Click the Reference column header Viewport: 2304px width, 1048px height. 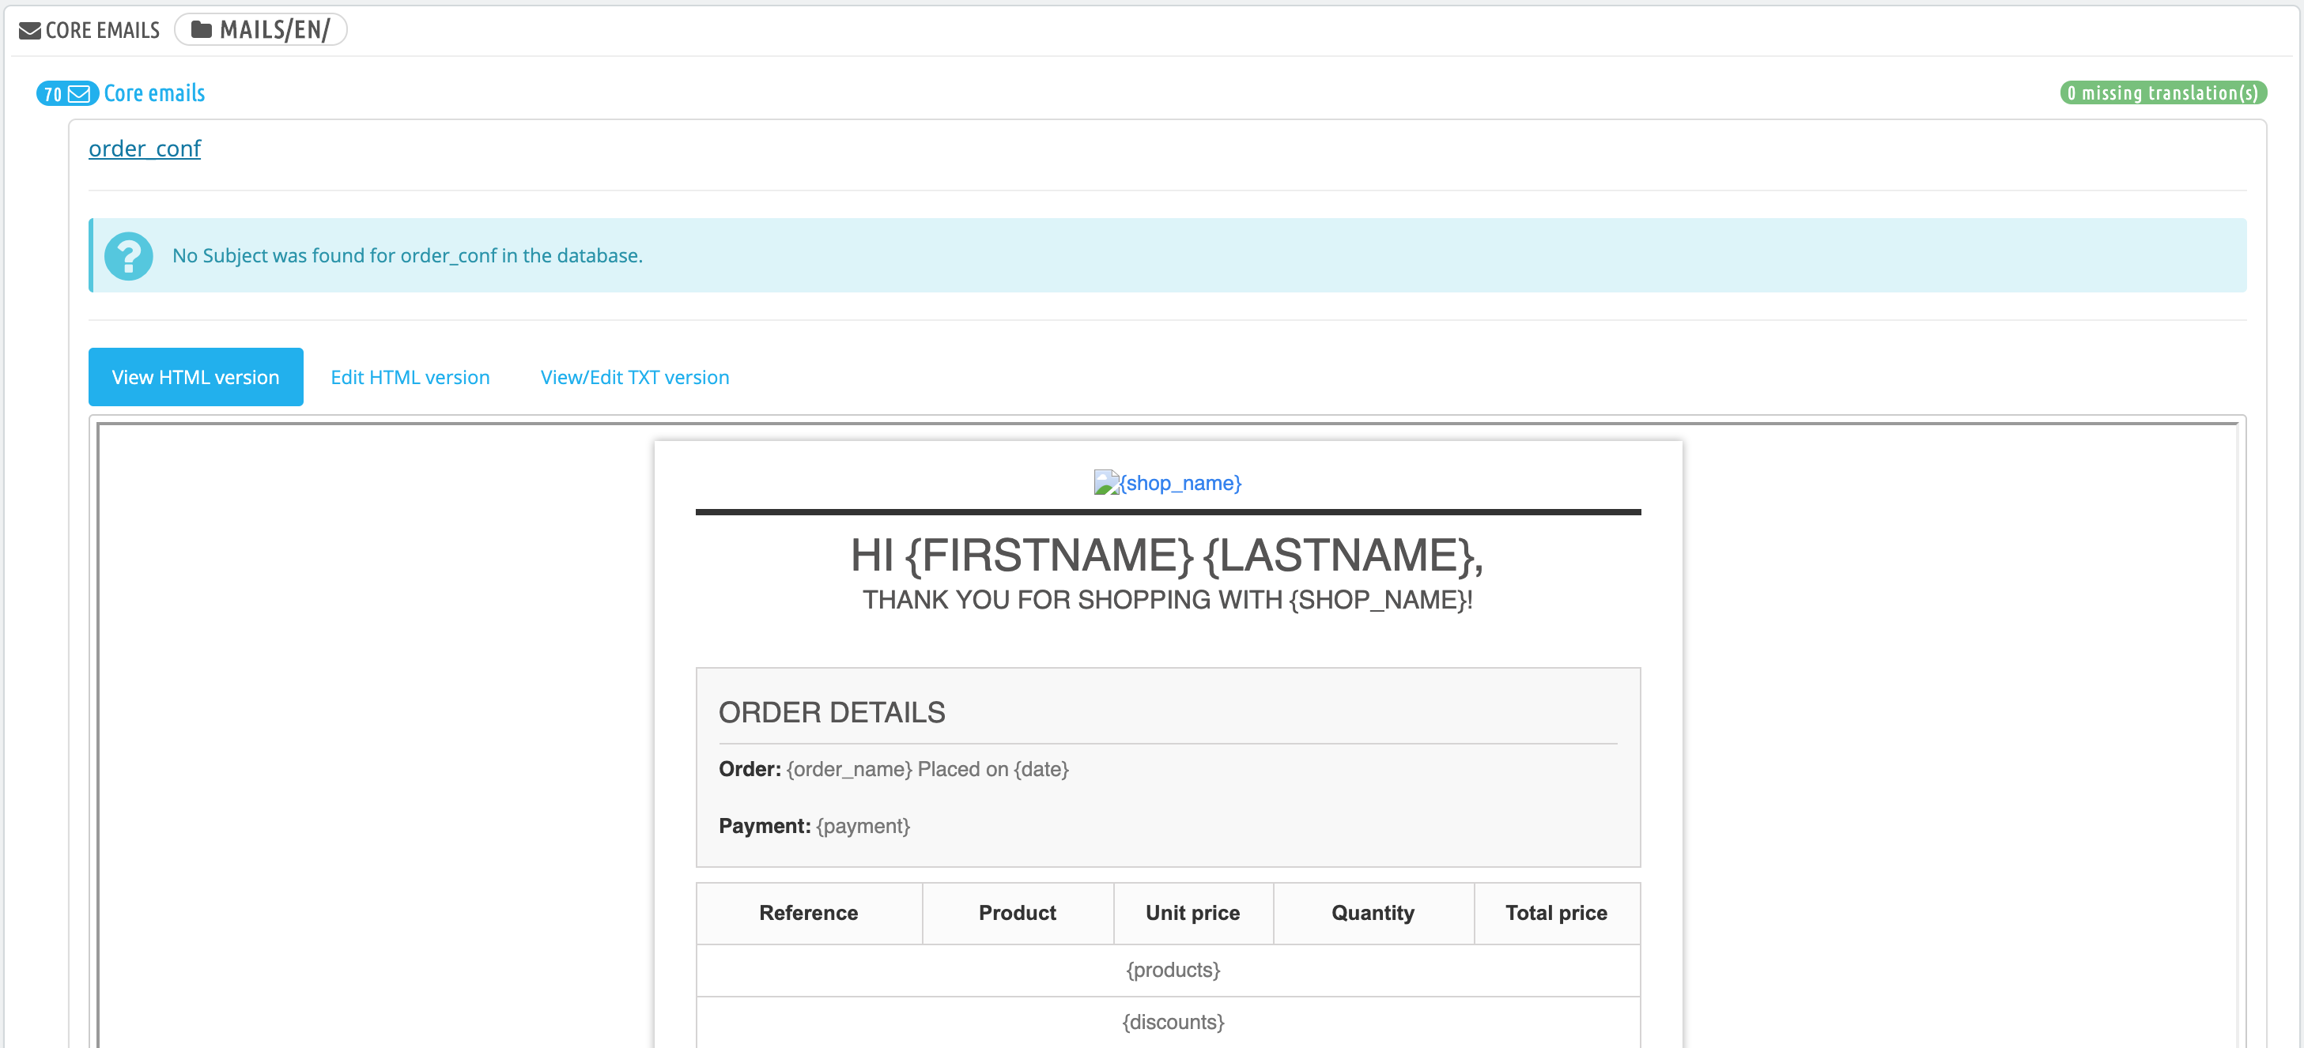tap(808, 913)
